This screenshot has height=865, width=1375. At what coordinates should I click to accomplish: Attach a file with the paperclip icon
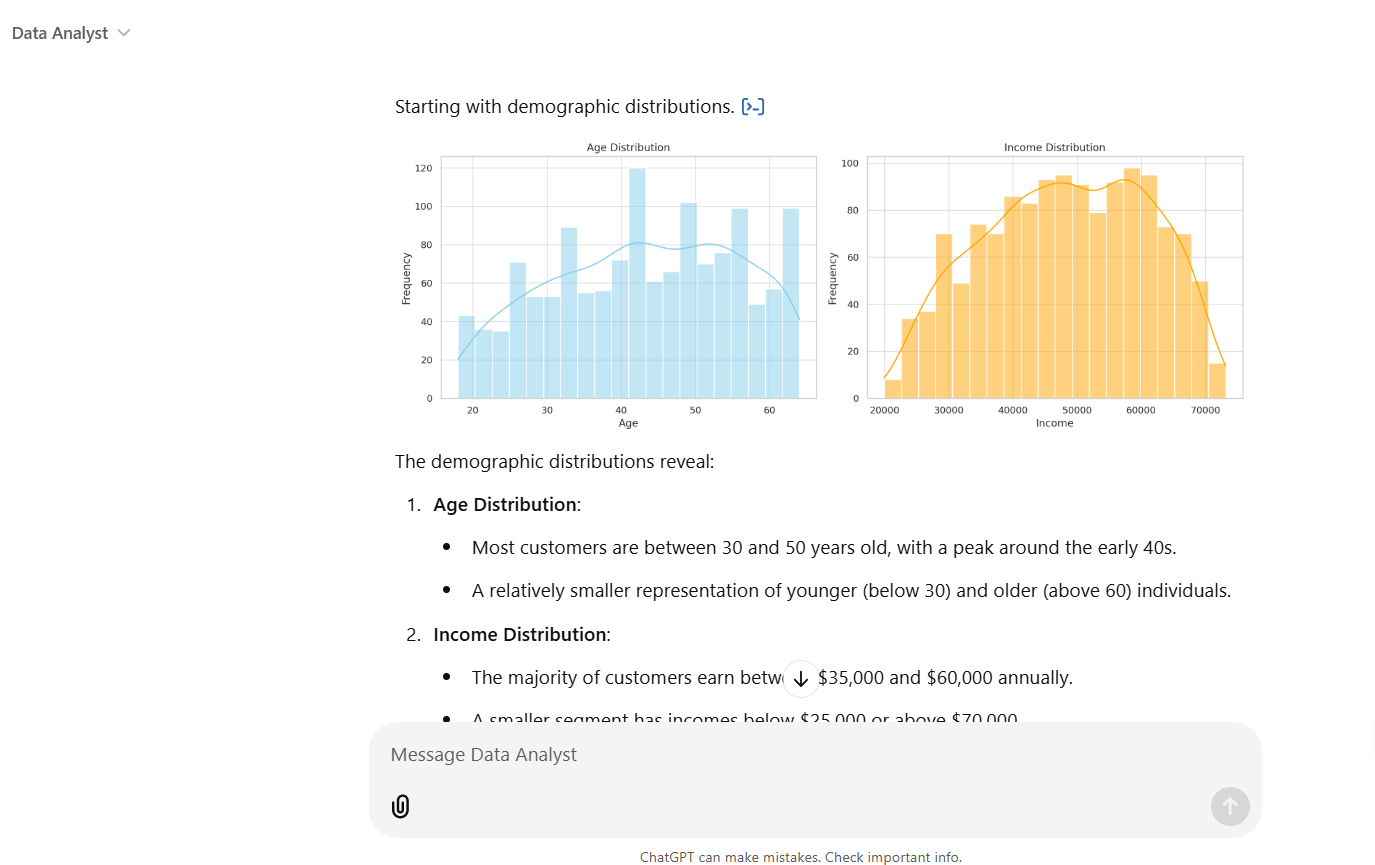pyautogui.click(x=400, y=806)
